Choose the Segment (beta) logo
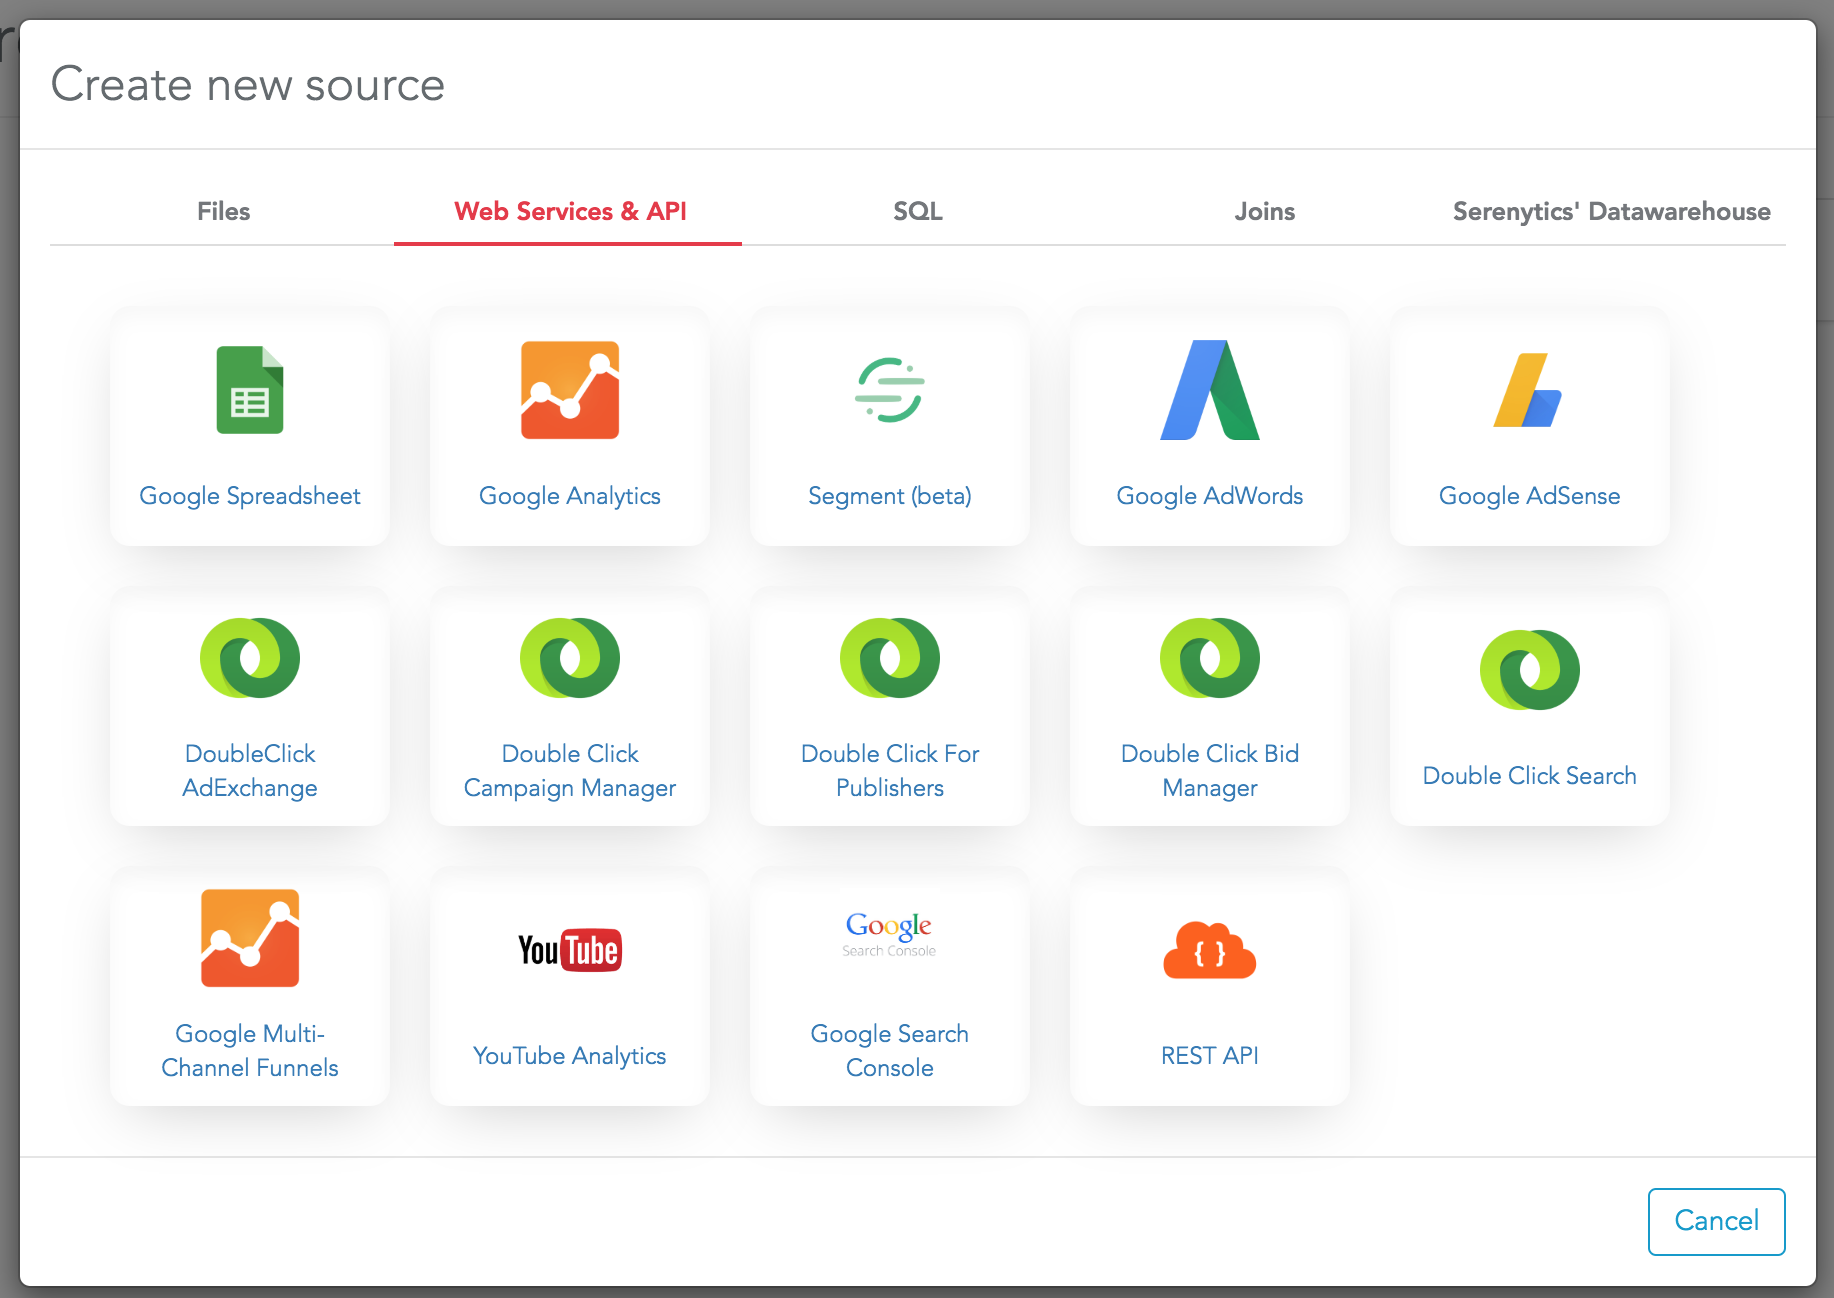The image size is (1834, 1298). point(890,390)
